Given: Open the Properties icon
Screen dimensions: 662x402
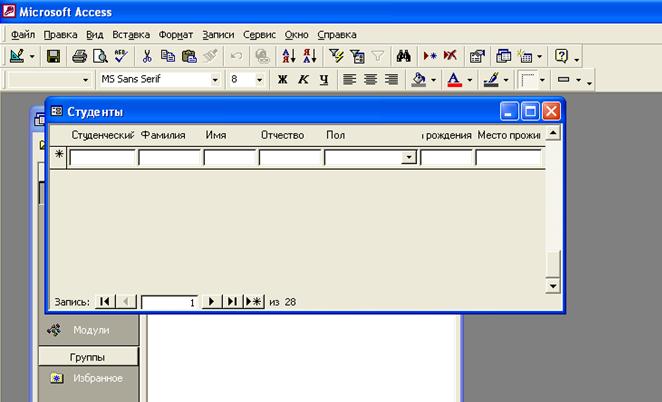Looking at the screenshot, I should coord(477,56).
